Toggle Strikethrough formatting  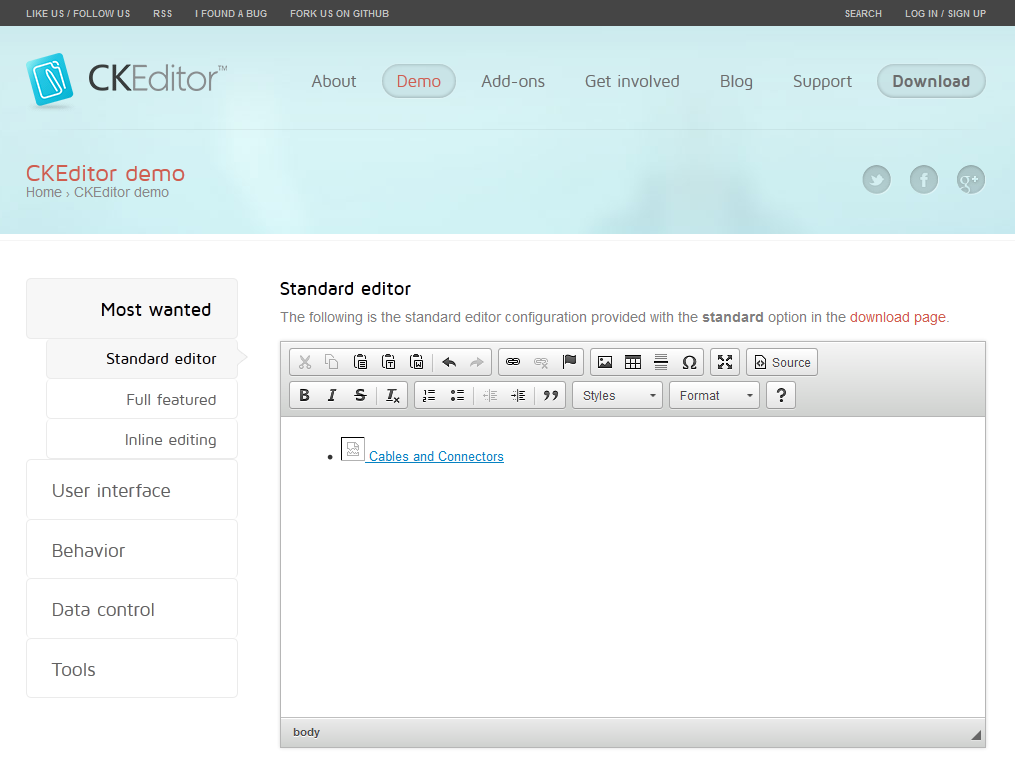[x=361, y=396]
